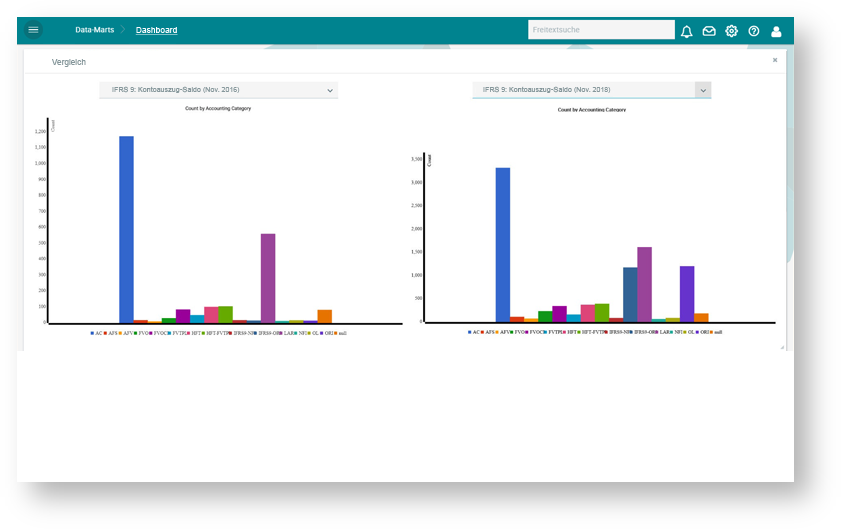Expand the Nov. 2018 Kontoauszug-Saldo dropdown arrow
This screenshot has width=842, height=530.
pyautogui.click(x=703, y=90)
